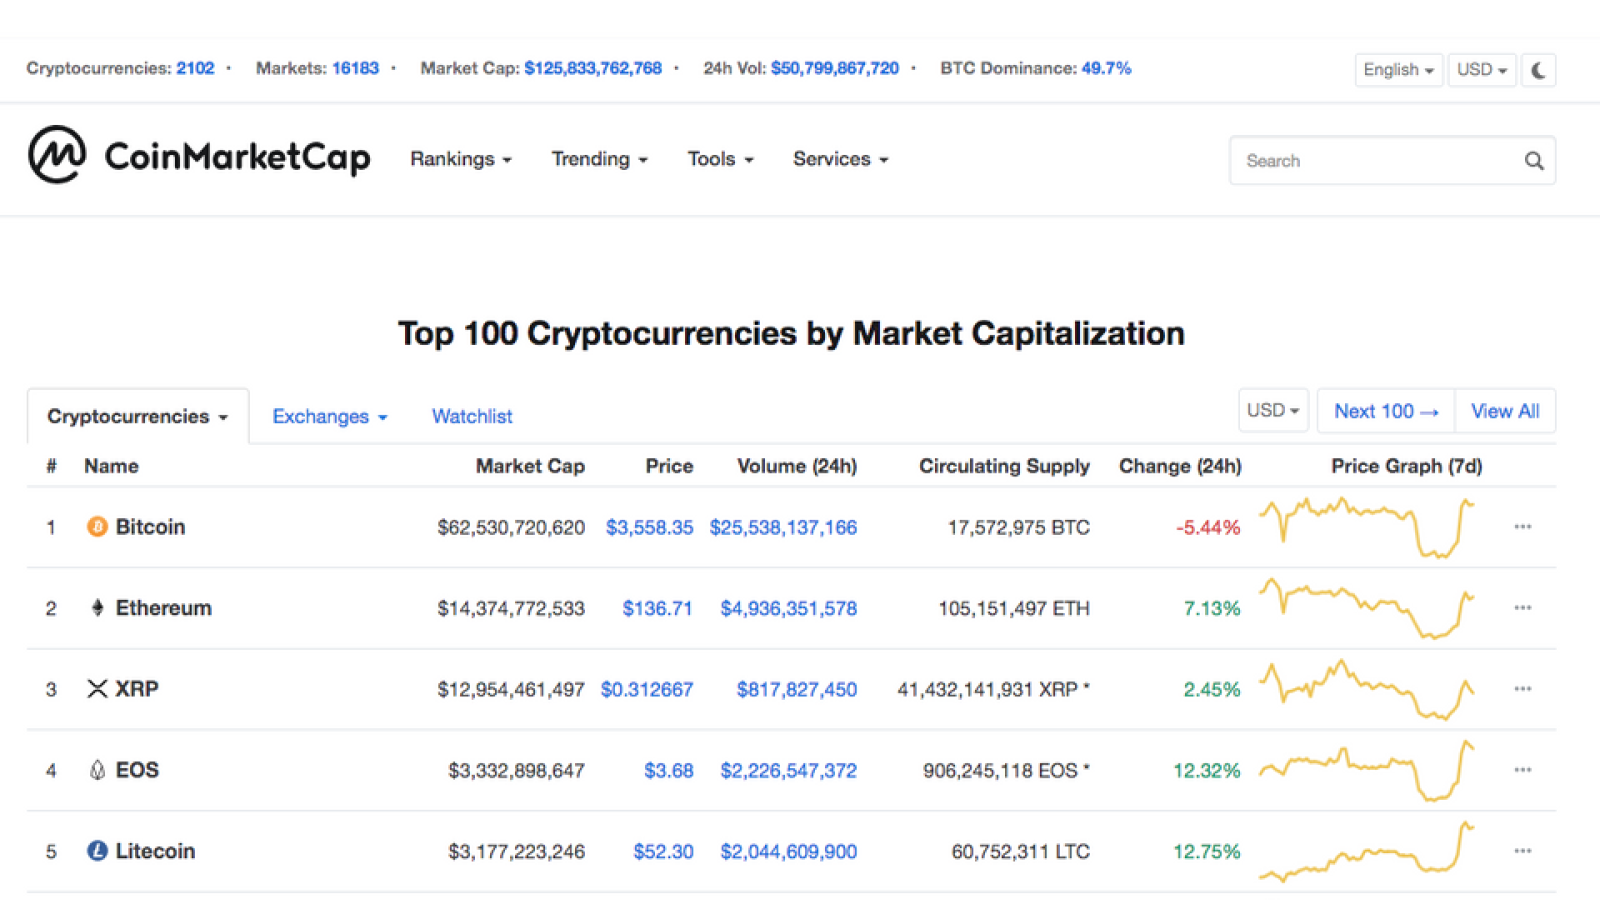Screen dimensions: 1600x900
Task: Open Bitcoin 7d price graph
Action: click(x=1367, y=527)
